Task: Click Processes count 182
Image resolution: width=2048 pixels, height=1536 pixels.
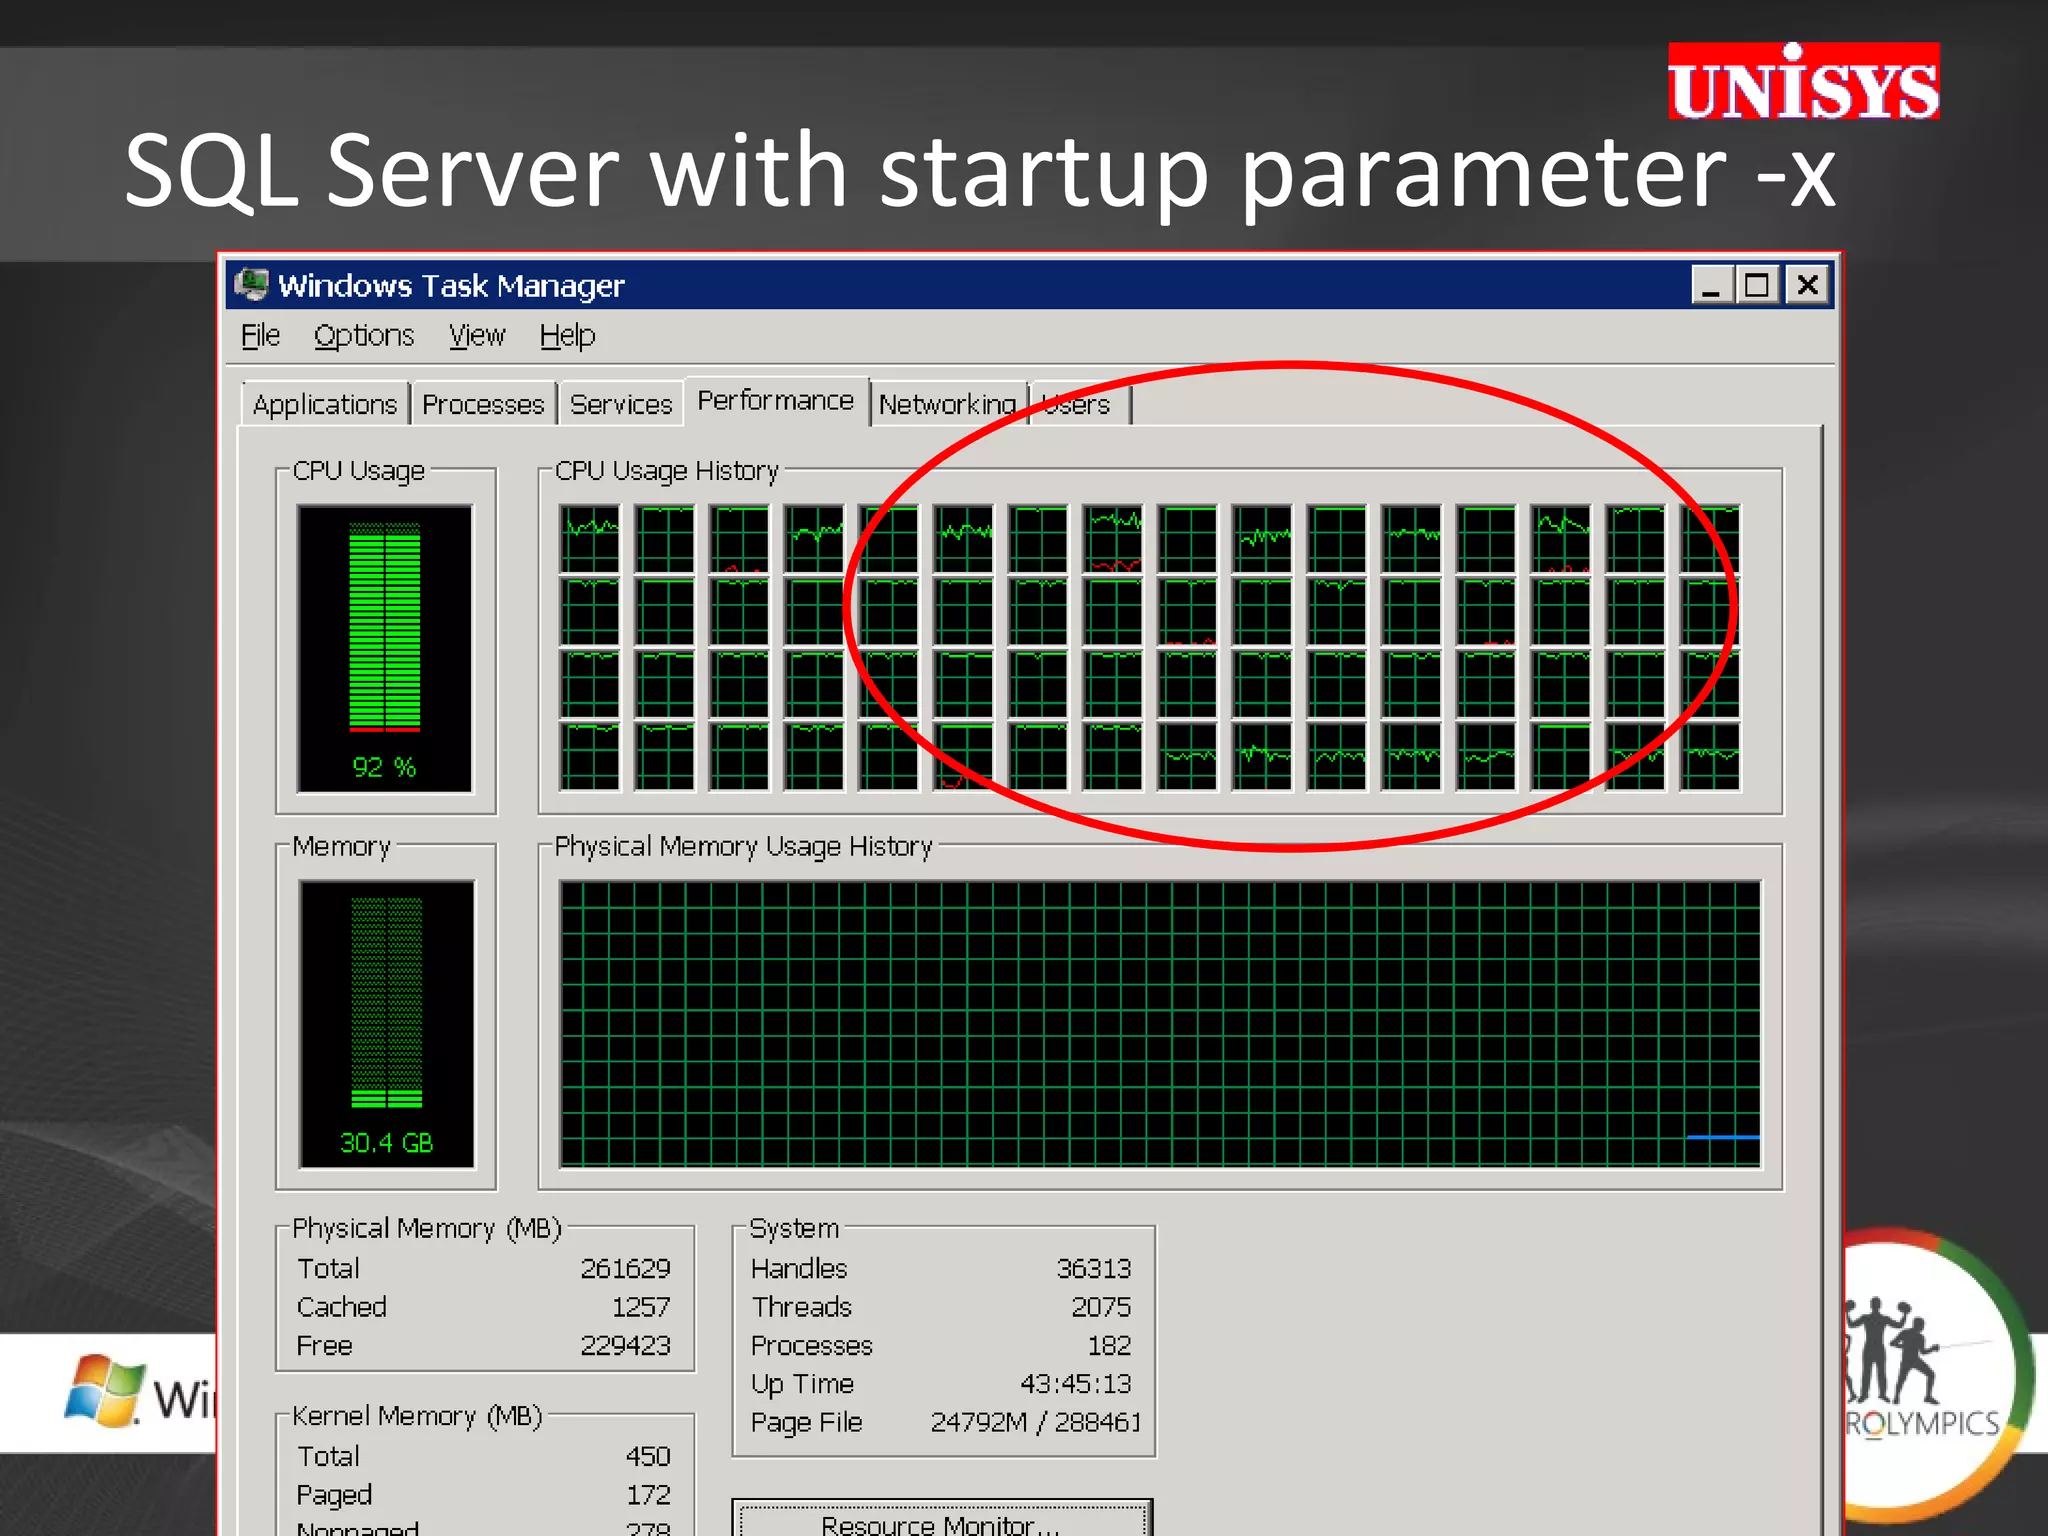Action: (1109, 1345)
